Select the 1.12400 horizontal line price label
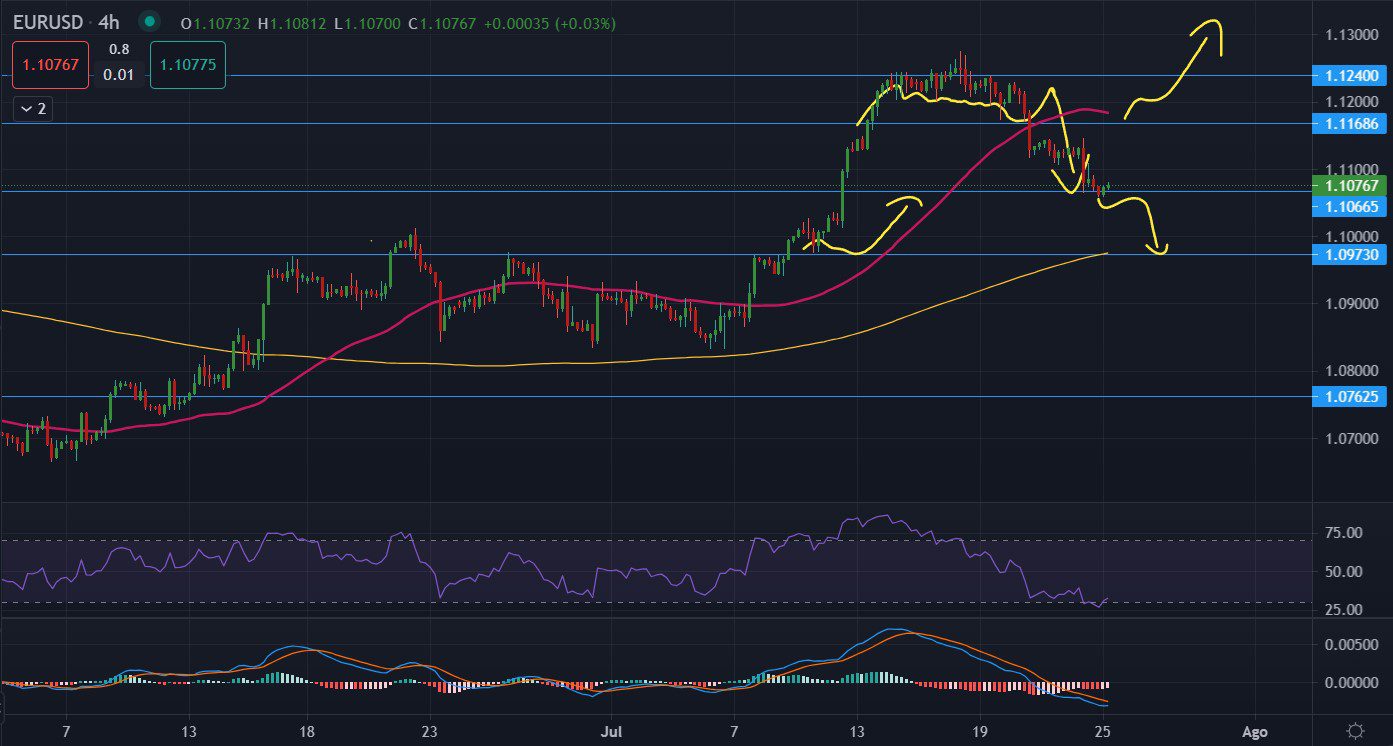The width and height of the screenshot is (1393, 746). point(1350,76)
